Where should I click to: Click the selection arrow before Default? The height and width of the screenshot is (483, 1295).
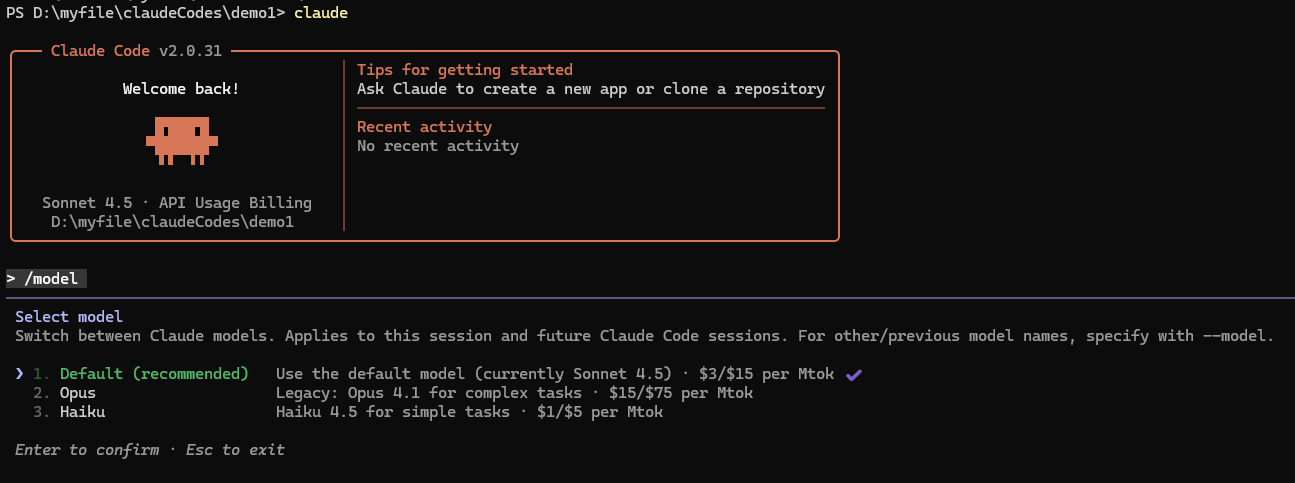tap(20, 374)
